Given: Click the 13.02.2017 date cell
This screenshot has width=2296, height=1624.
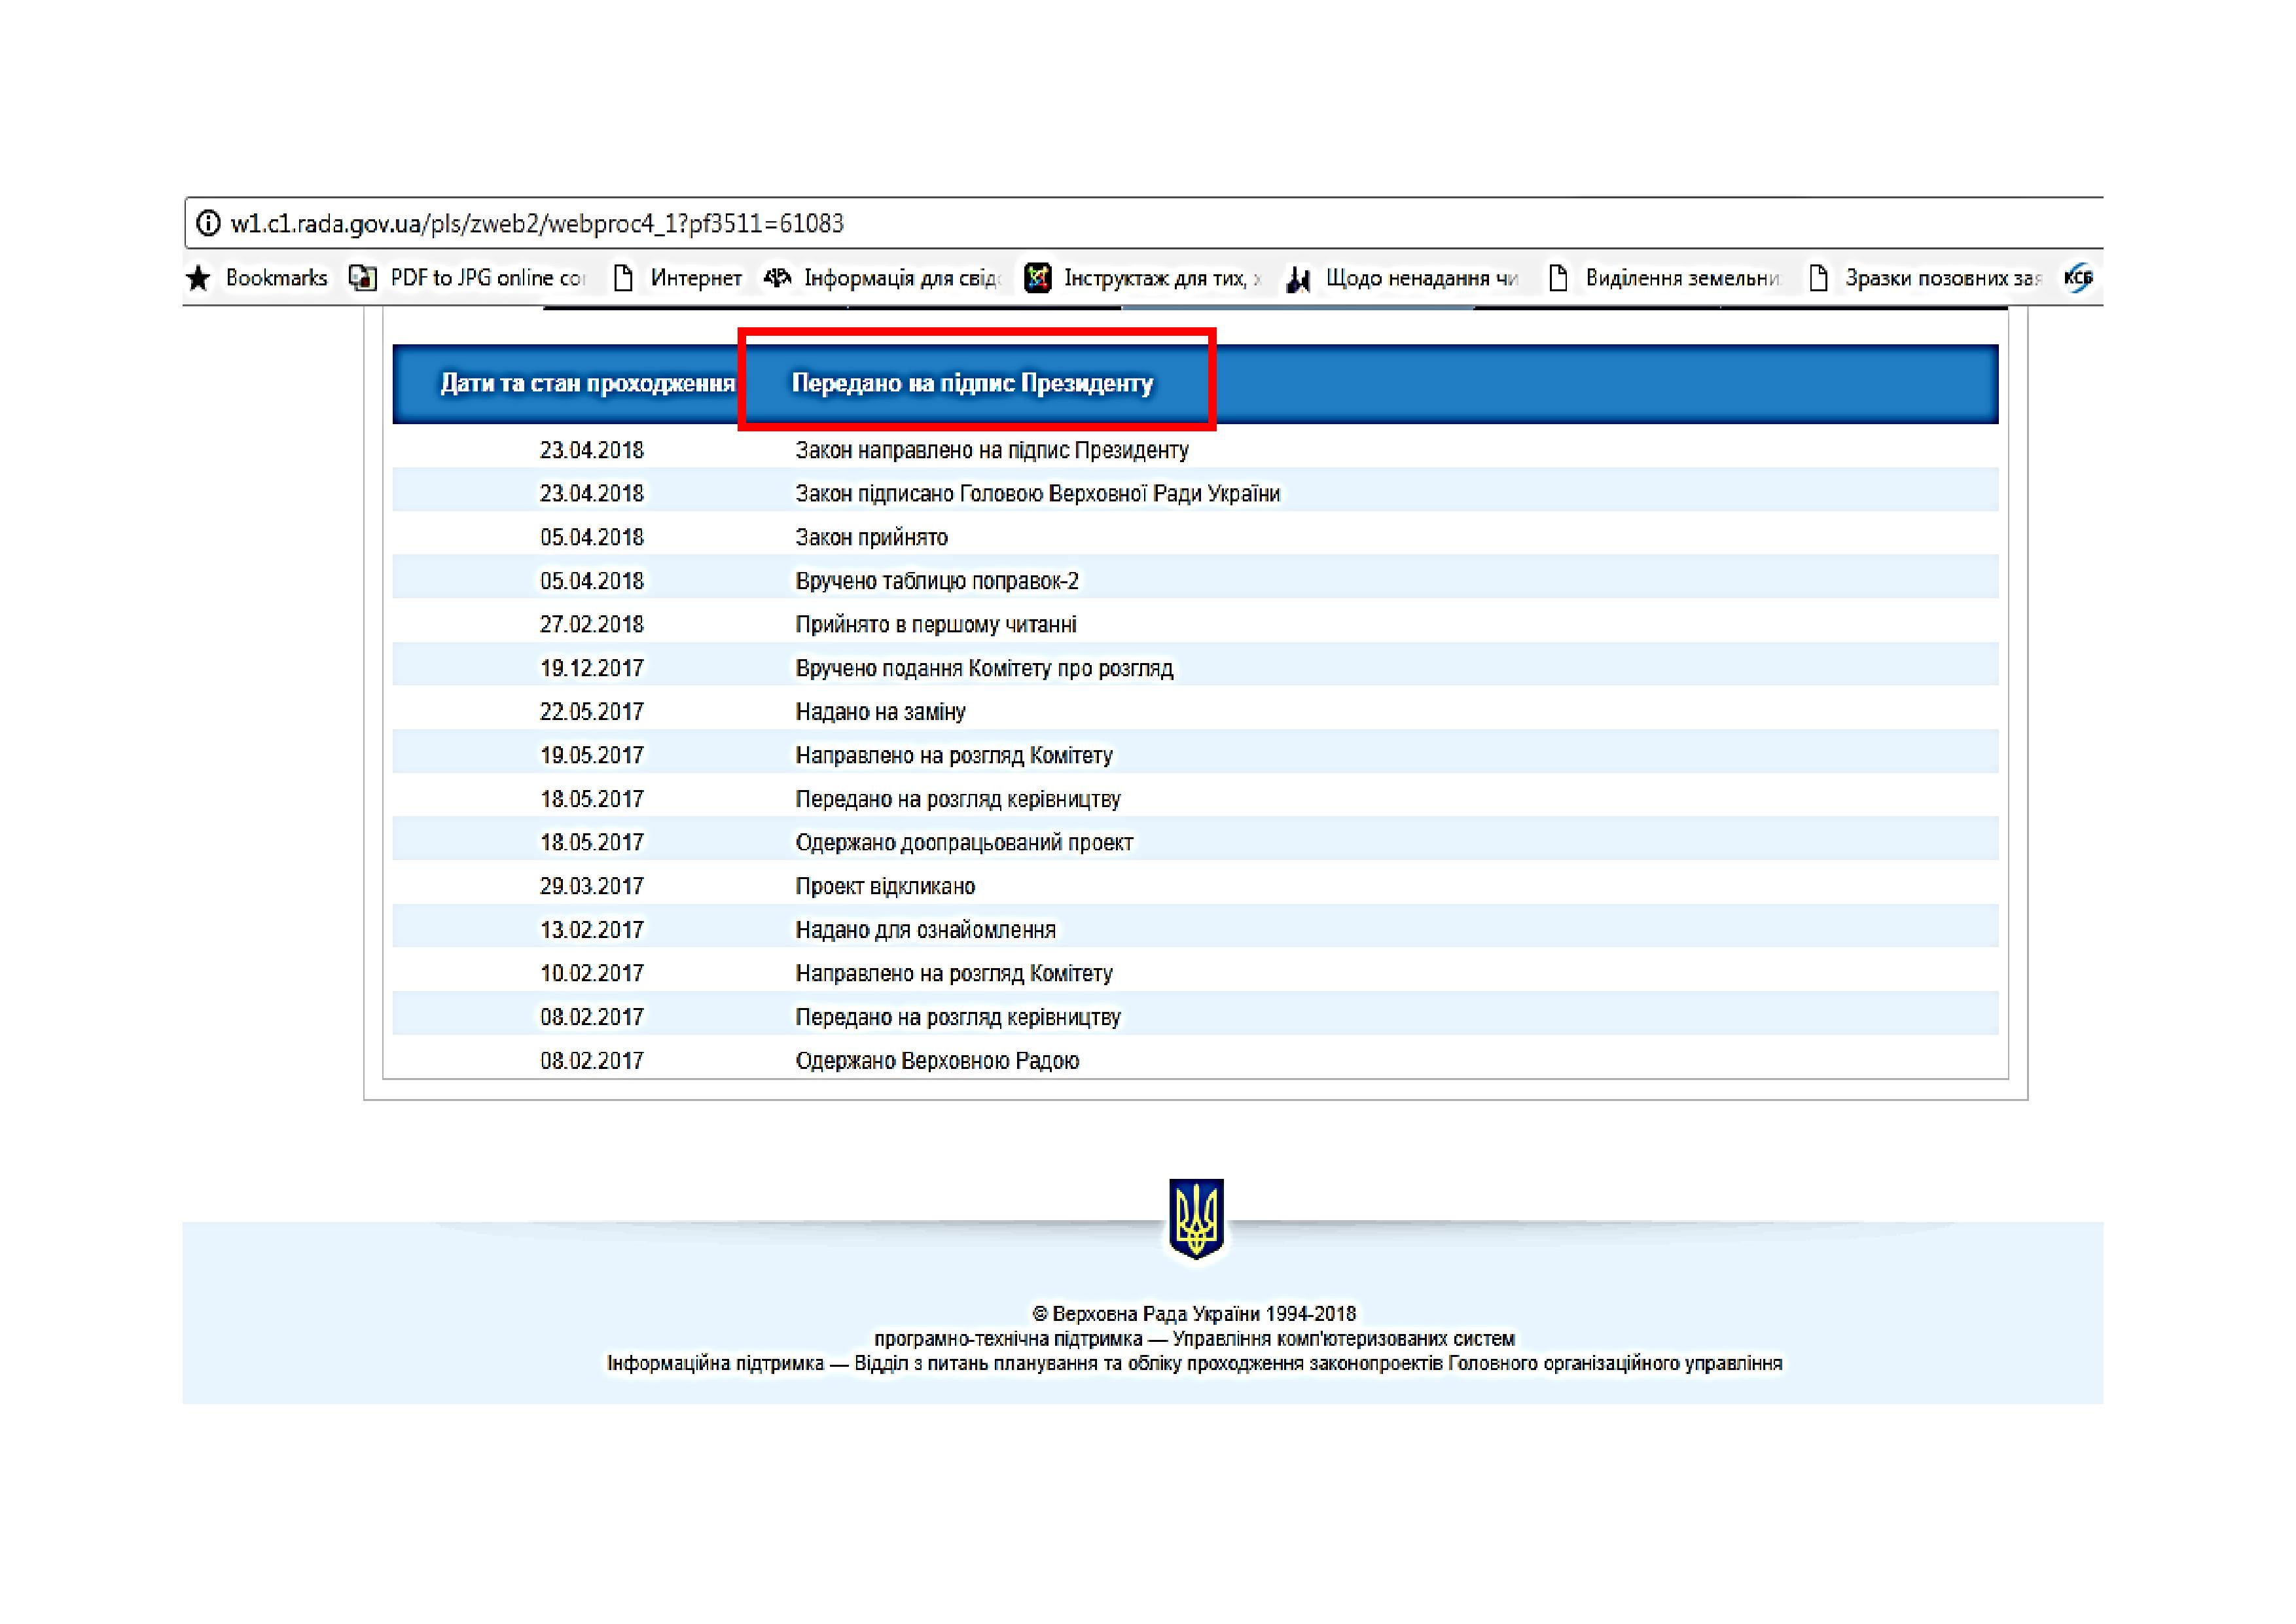Looking at the screenshot, I should (592, 930).
